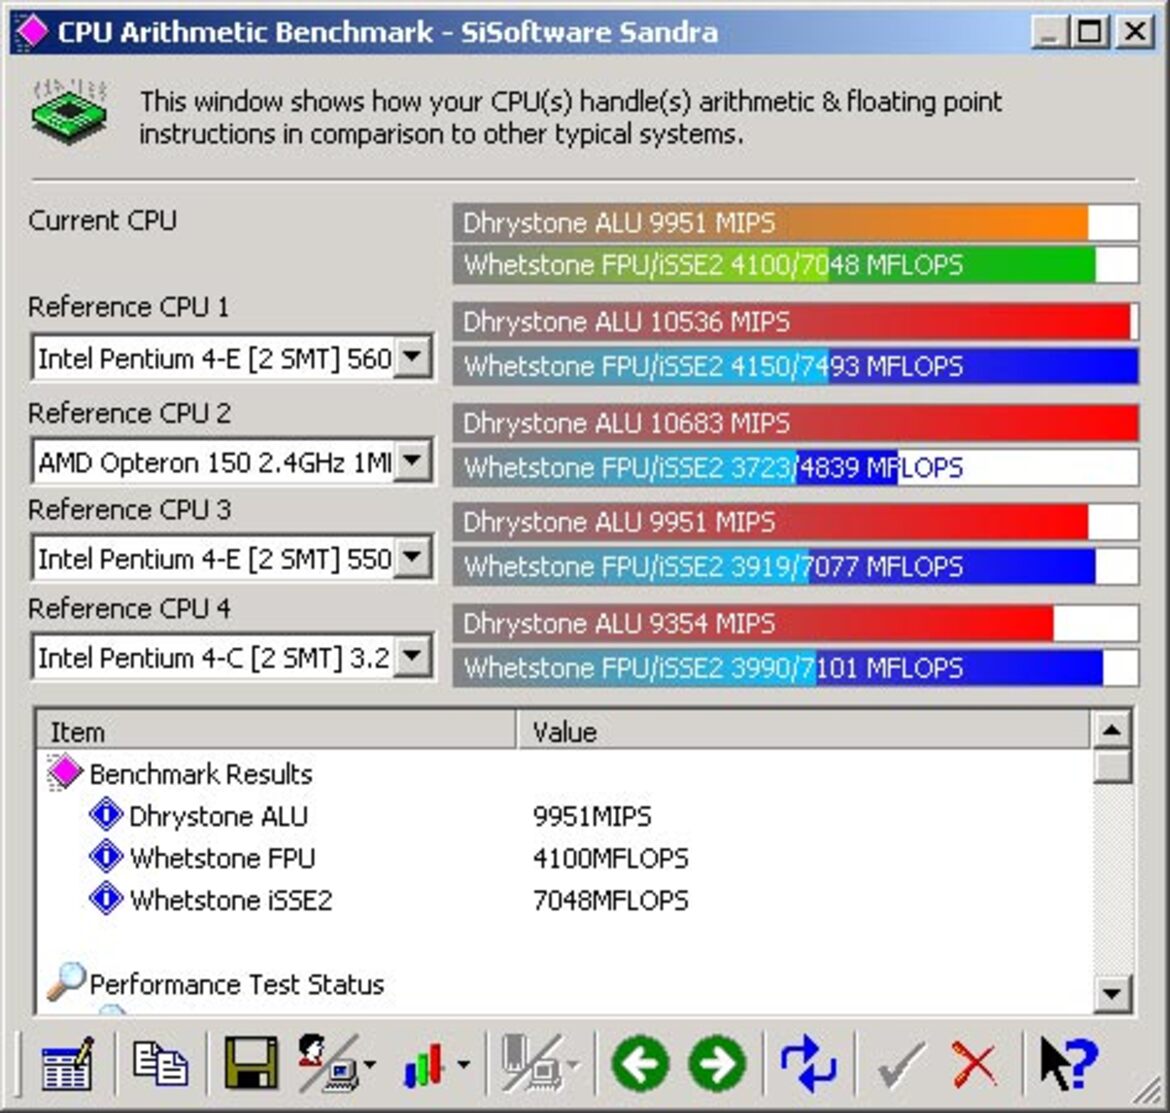Open dropdown arrow beside the user/computer icon
1170x1113 pixels.
(x=370, y=1065)
